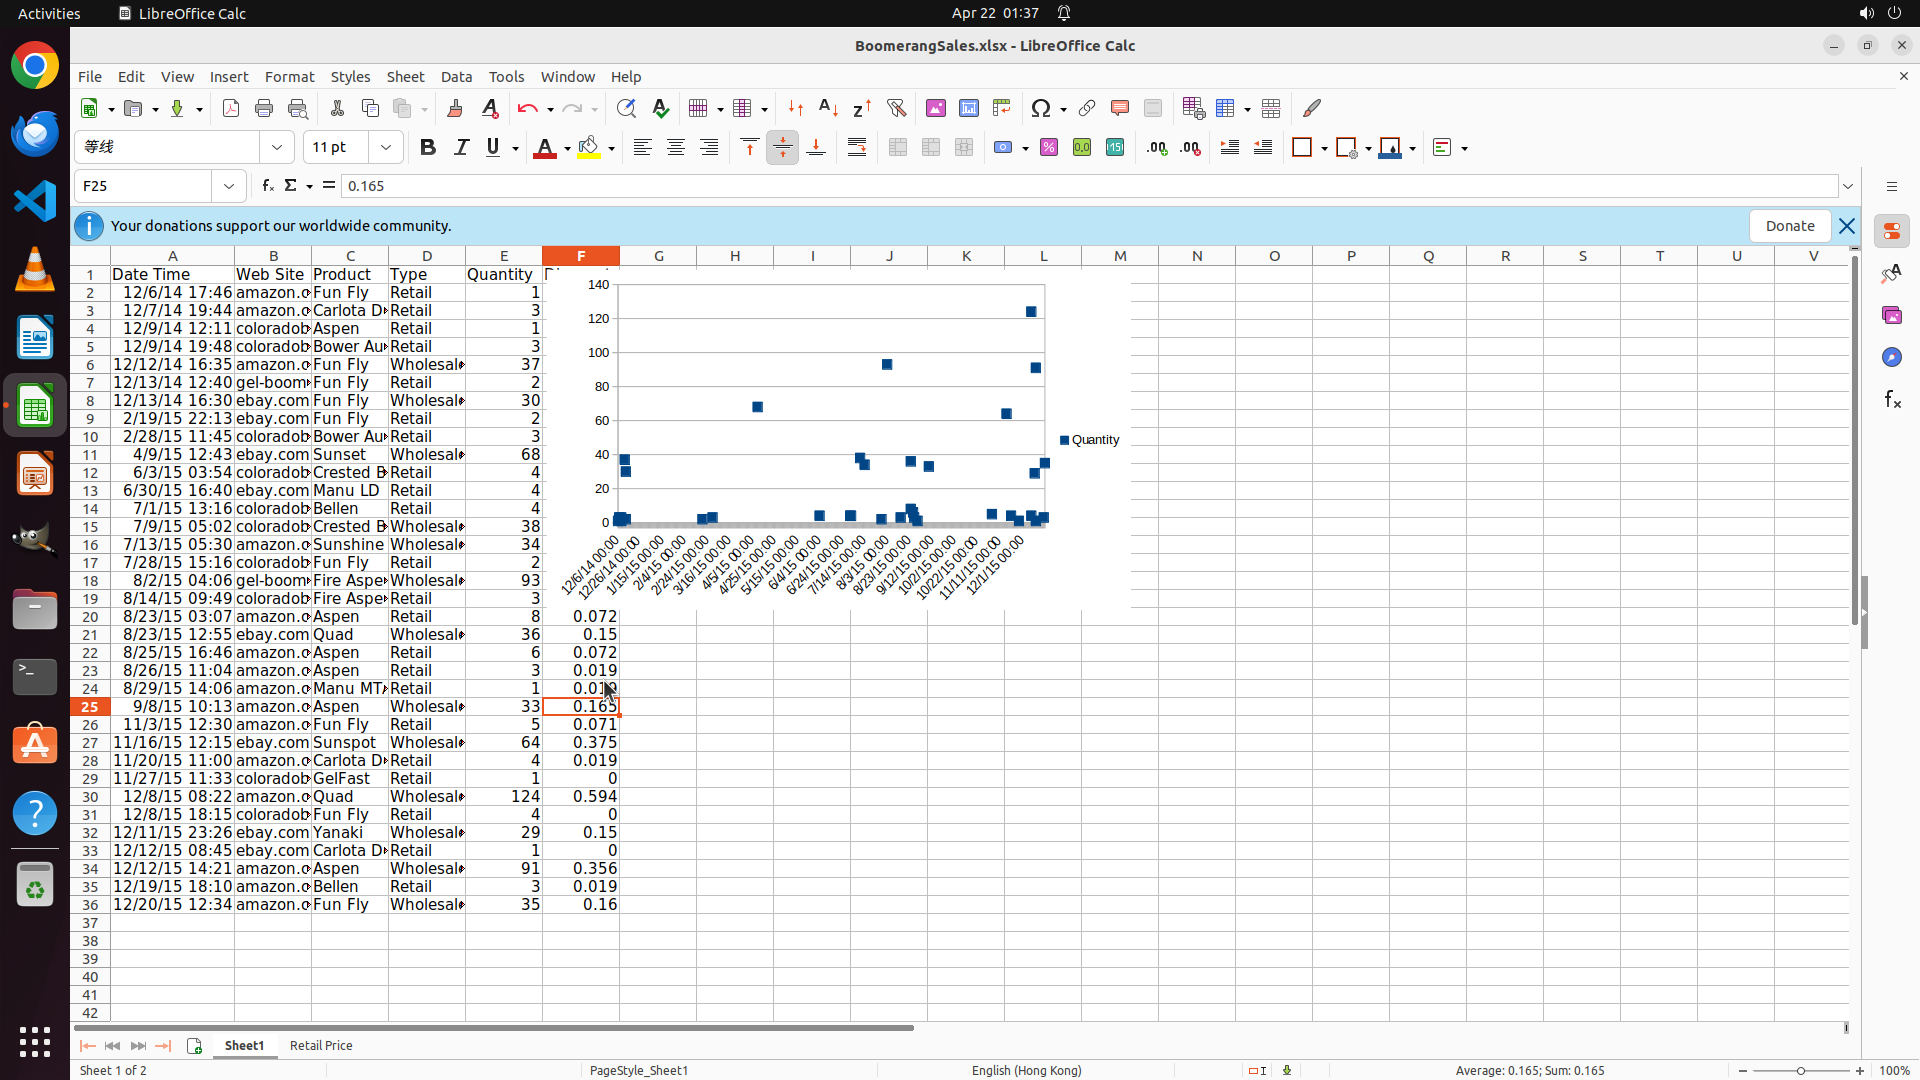Switch to the Retail Price sheet tab
Viewport: 1920px width, 1080px height.
point(321,1045)
